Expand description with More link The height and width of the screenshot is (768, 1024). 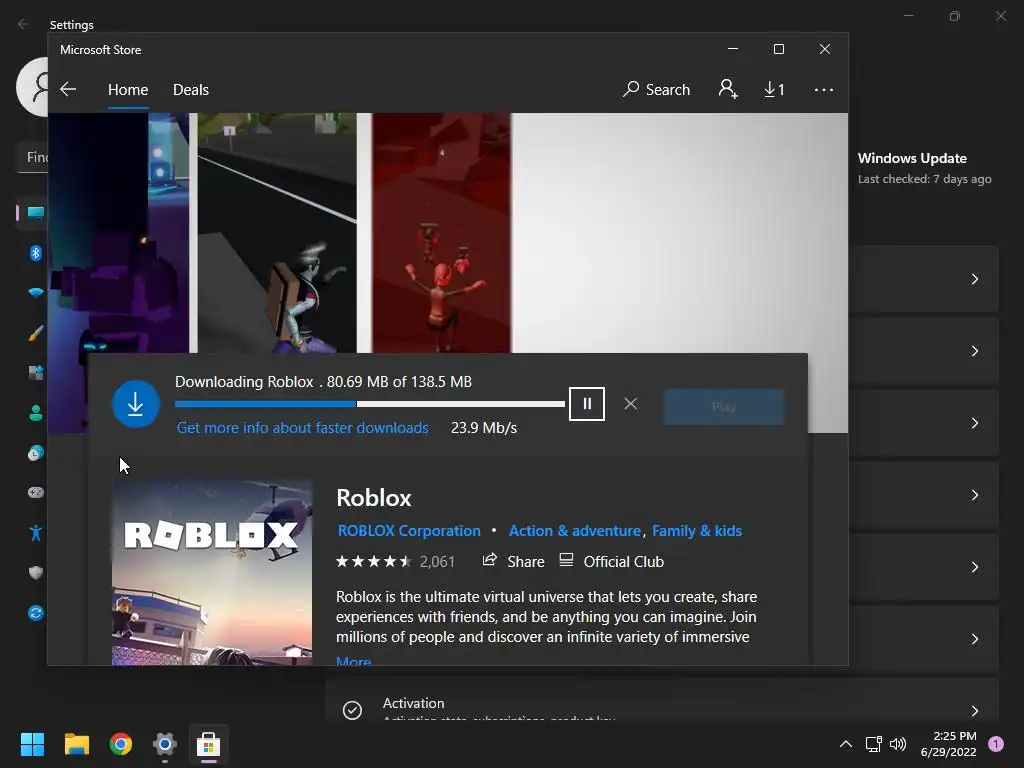353,661
